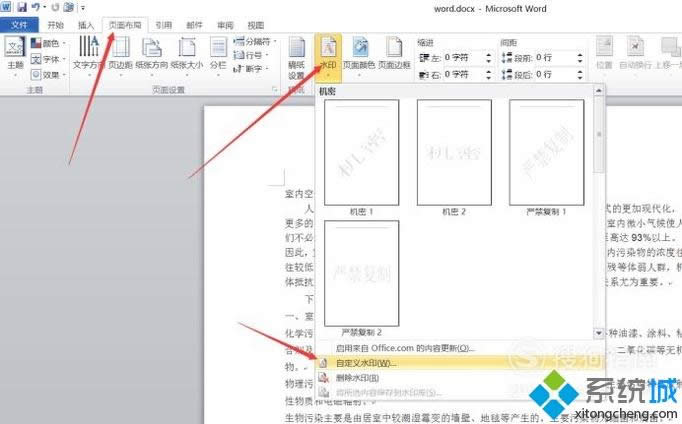Open the 审阅 (Review) tab
The height and width of the screenshot is (424, 682).
[x=225, y=25]
